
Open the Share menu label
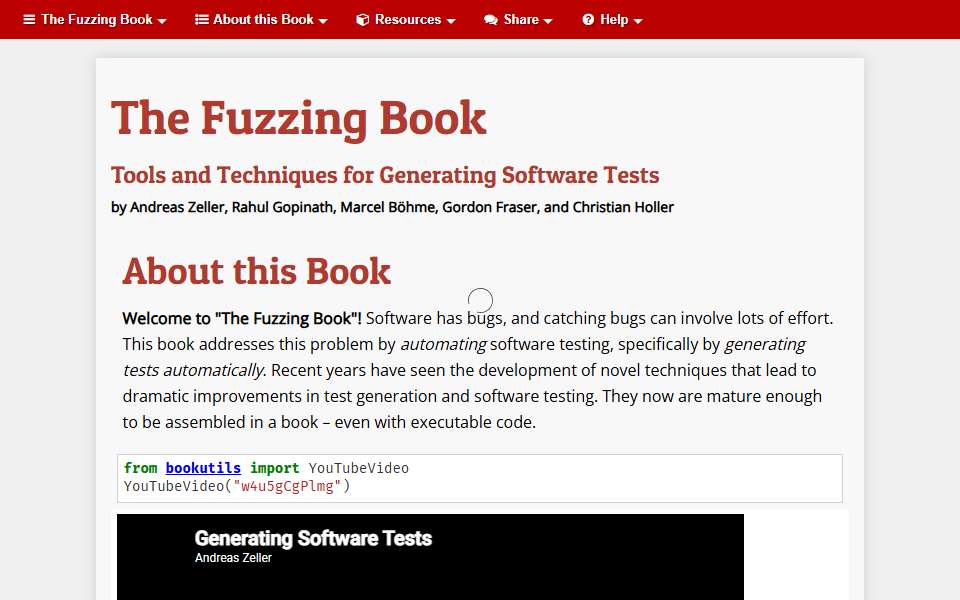point(521,20)
